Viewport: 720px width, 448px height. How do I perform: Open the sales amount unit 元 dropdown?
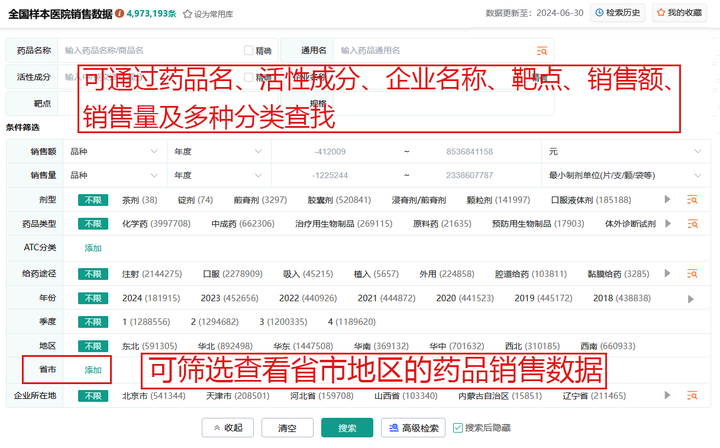click(626, 151)
